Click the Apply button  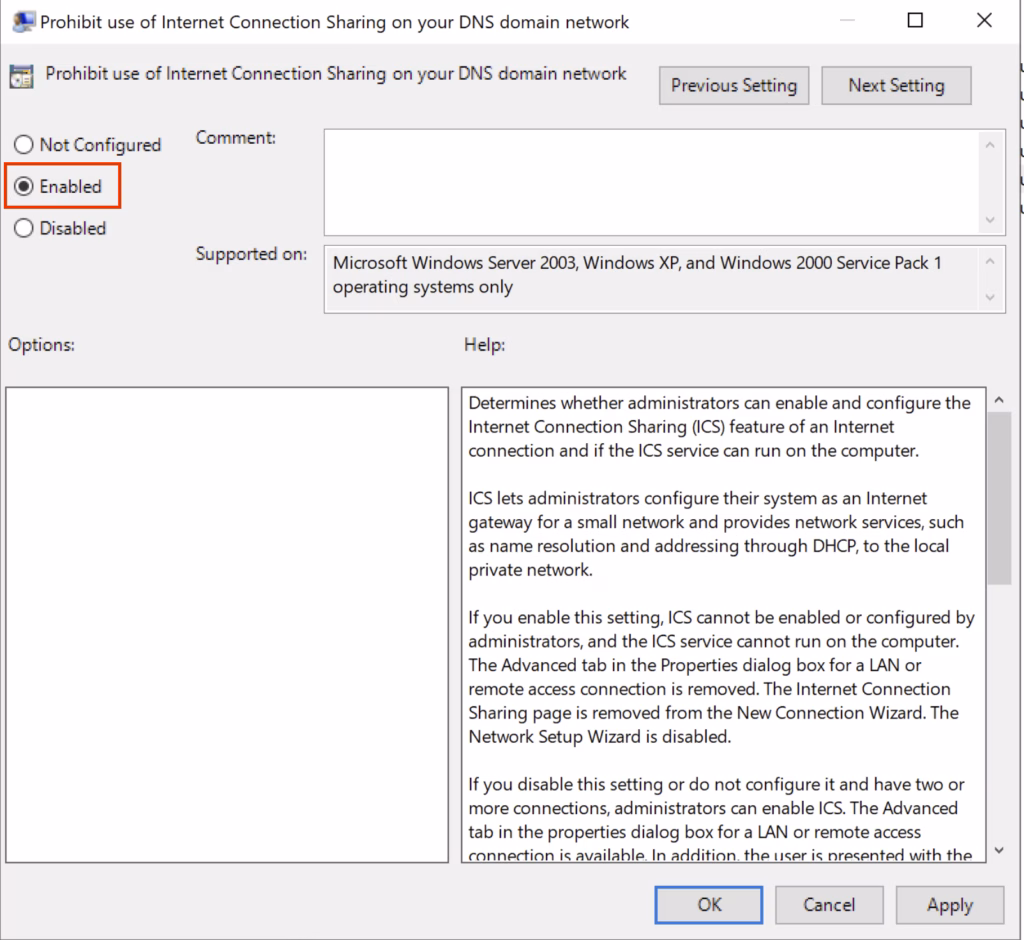pos(949,905)
